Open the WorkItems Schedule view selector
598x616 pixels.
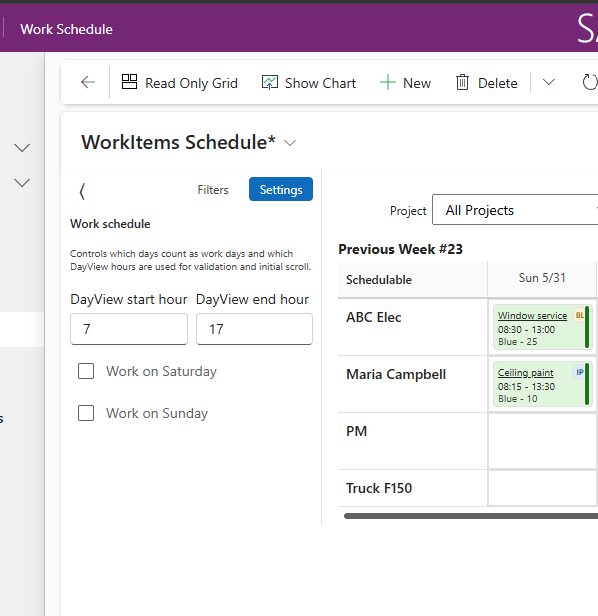coord(290,143)
